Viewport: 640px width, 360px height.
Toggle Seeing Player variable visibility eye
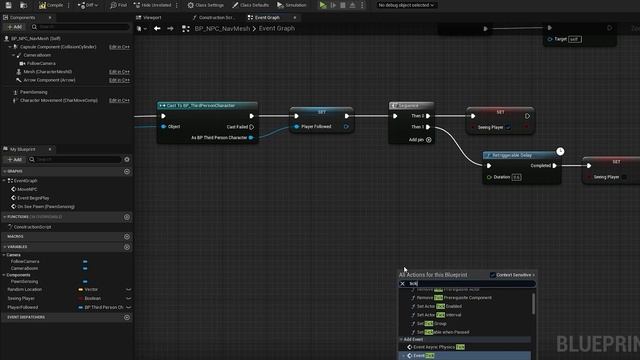129,298
